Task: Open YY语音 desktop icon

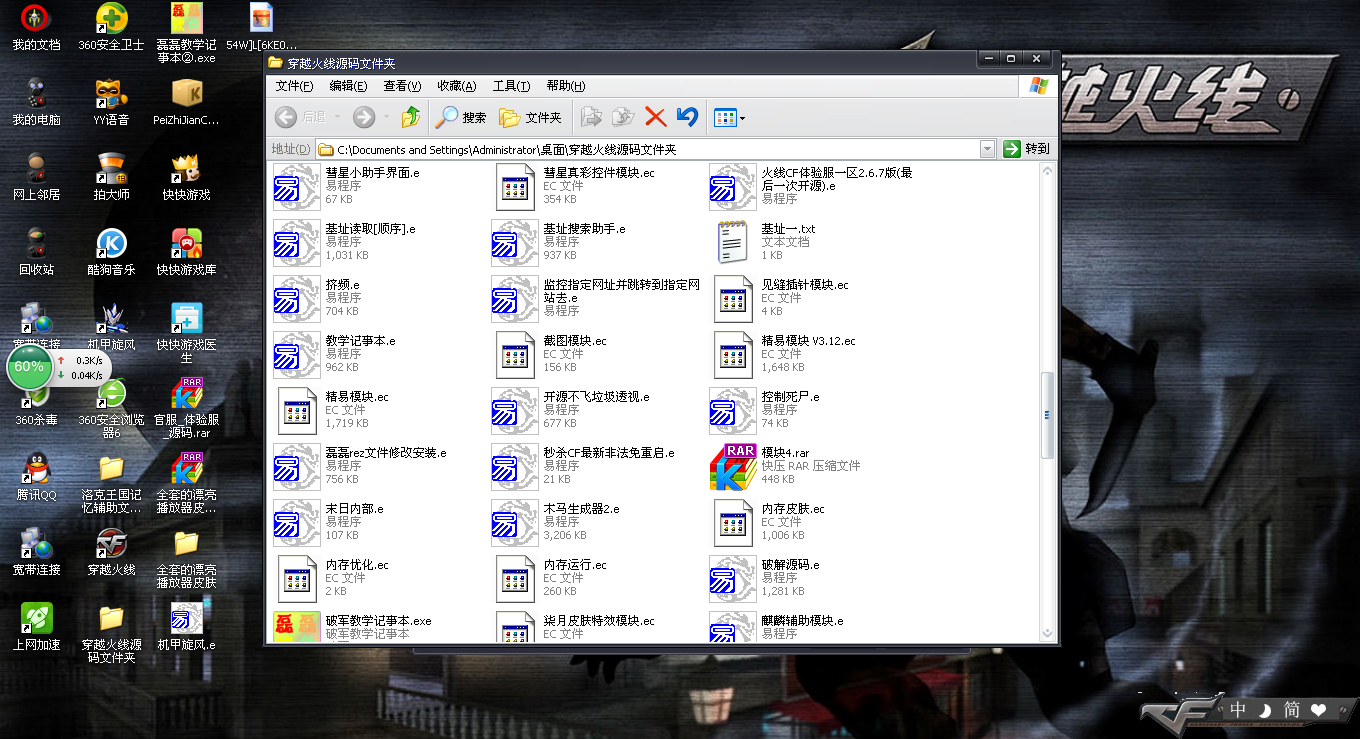Action: (x=111, y=102)
